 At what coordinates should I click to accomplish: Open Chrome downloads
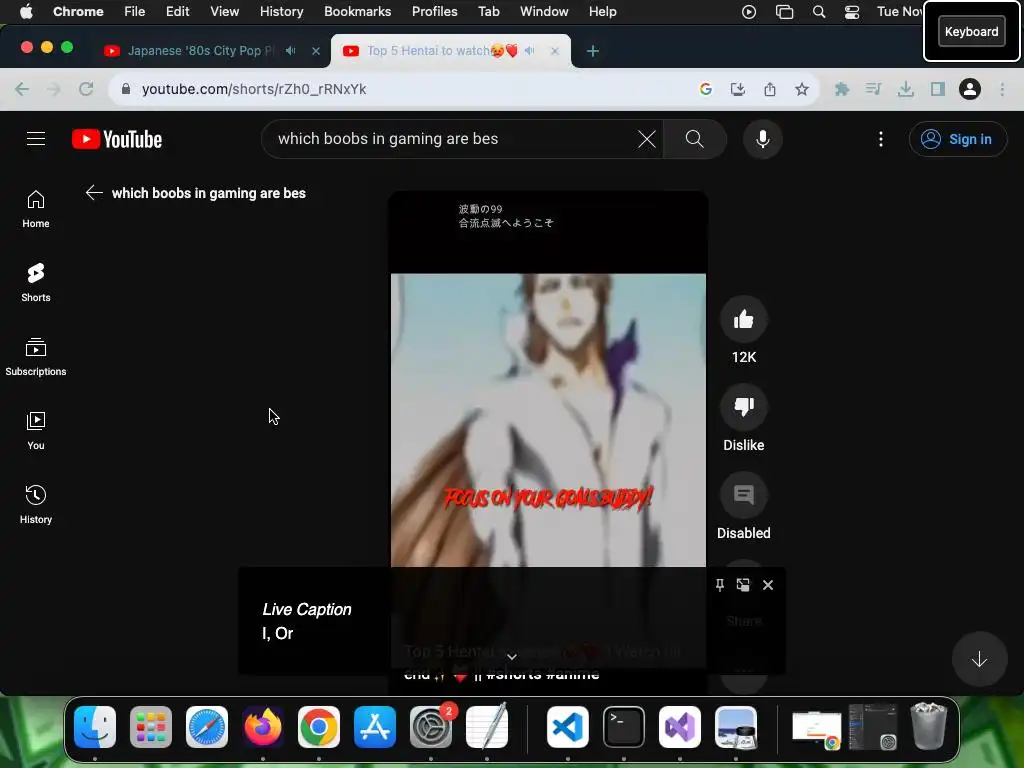tap(905, 89)
